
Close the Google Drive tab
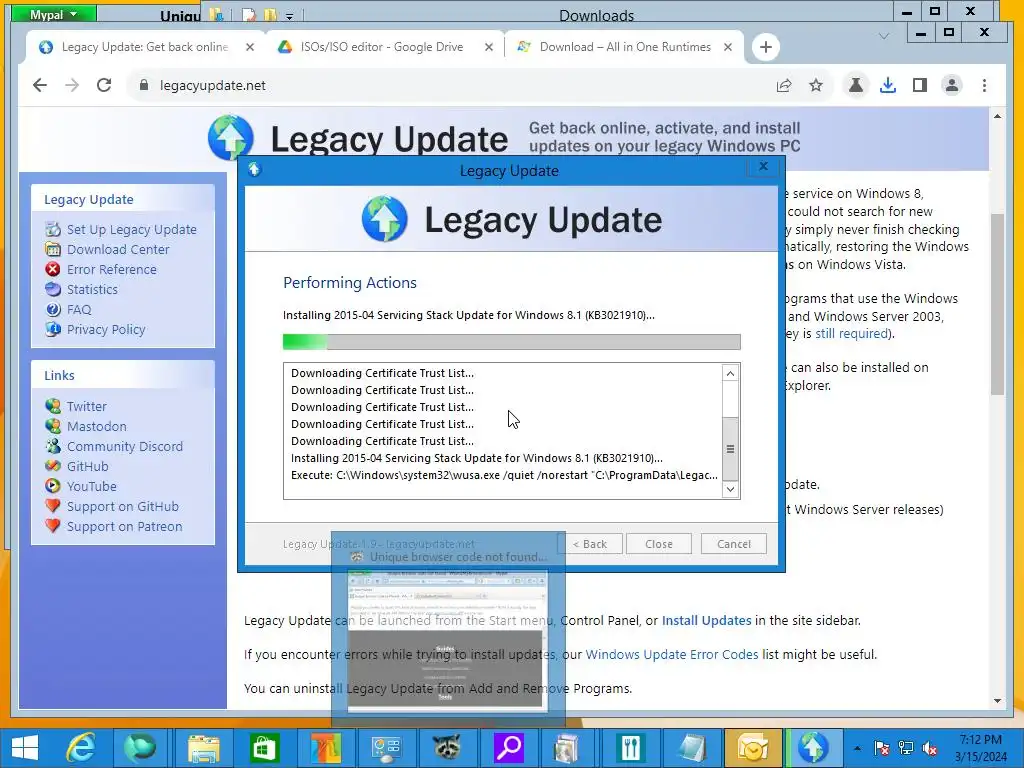pyautogui.click(x=488, y=47)
